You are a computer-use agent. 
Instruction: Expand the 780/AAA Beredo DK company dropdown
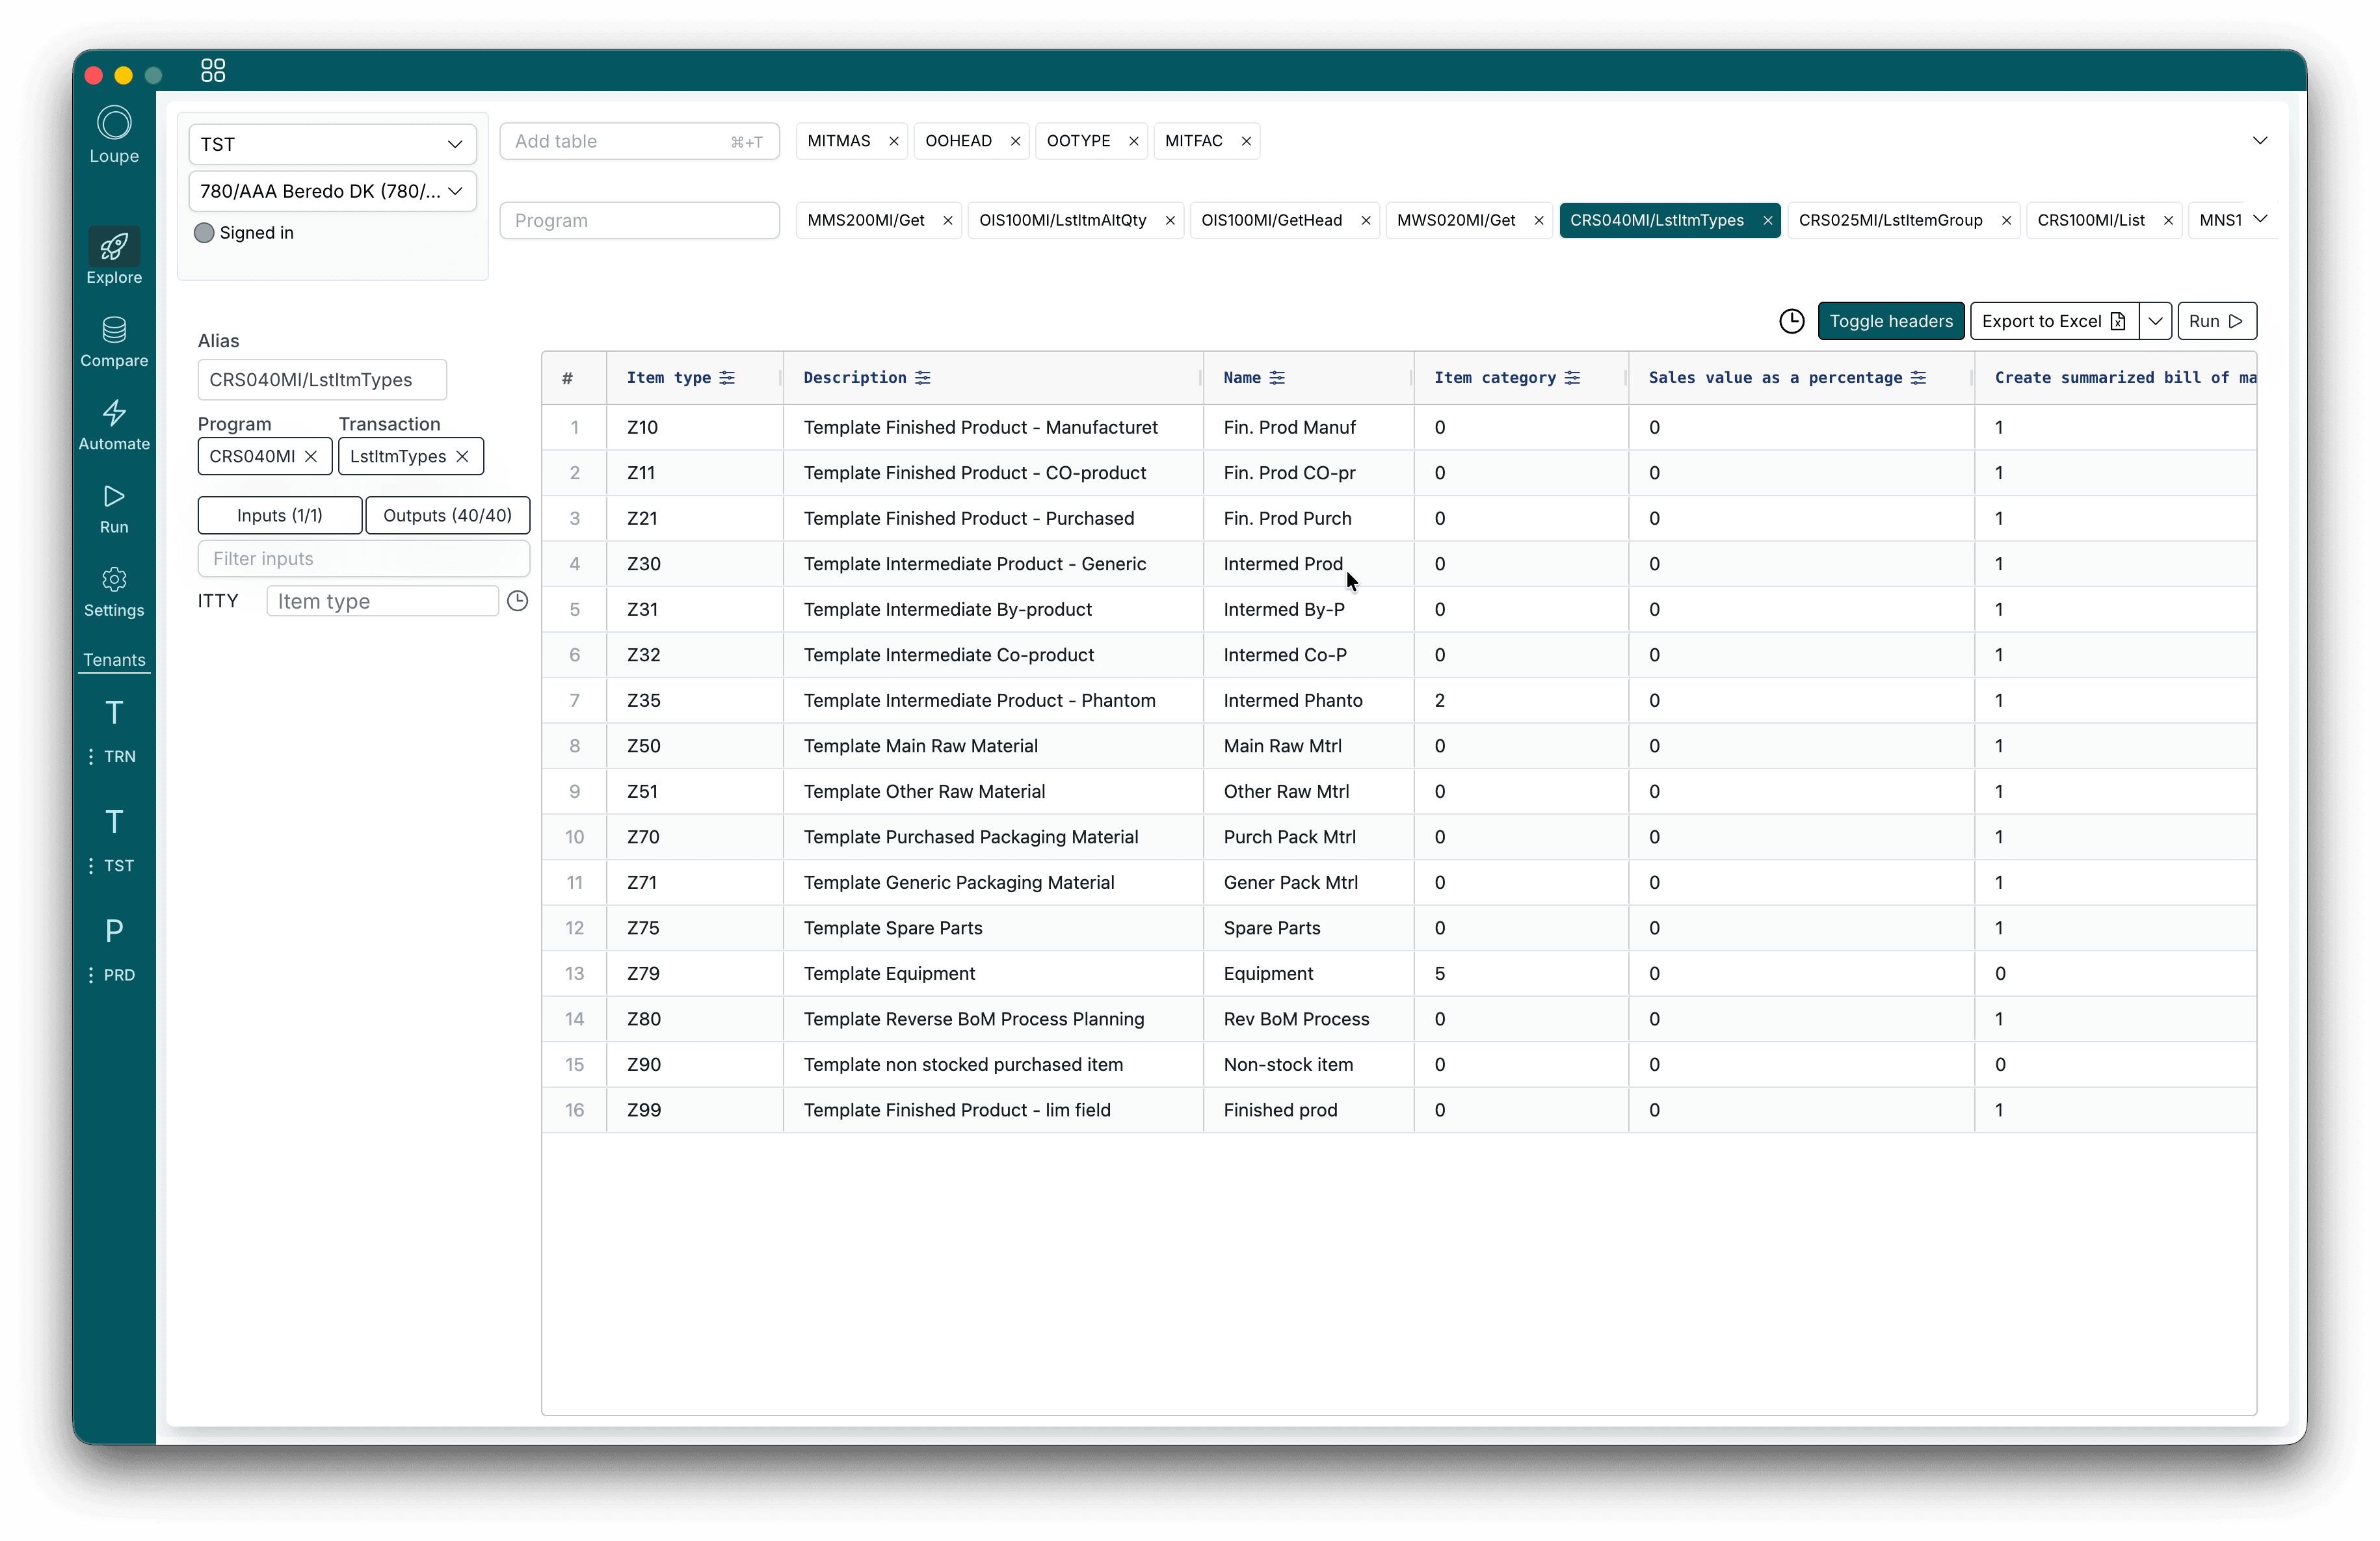(332, 191)
